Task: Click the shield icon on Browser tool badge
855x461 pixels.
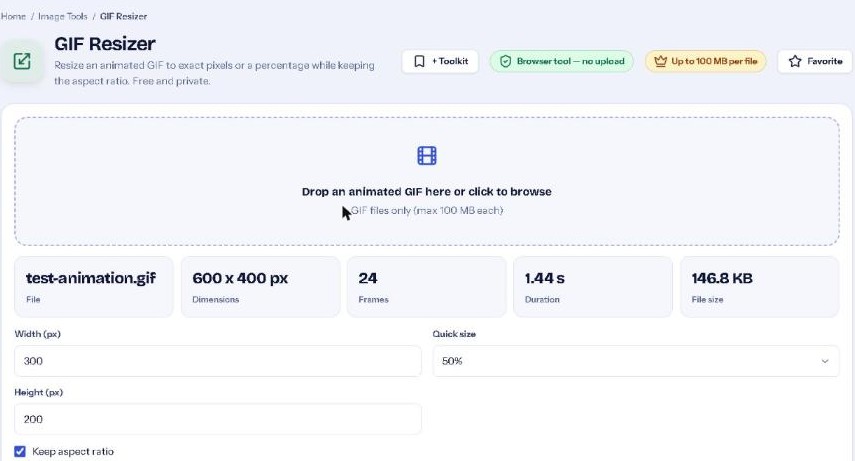Action: point(505,61)
